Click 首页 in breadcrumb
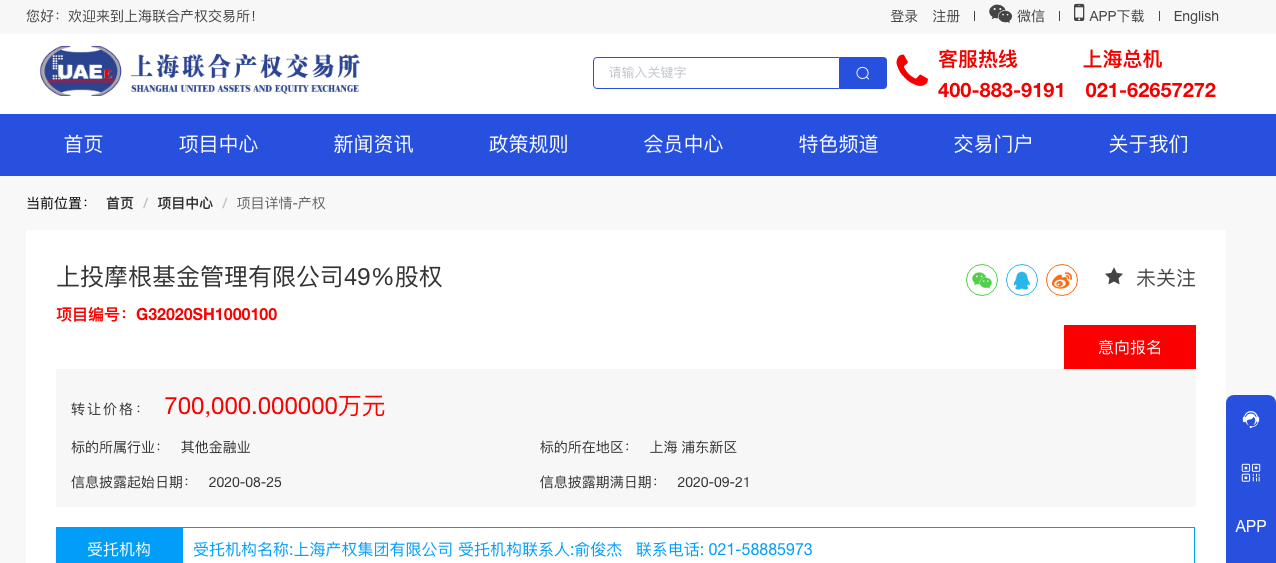The image size is (1276, 563). (120, 203)
